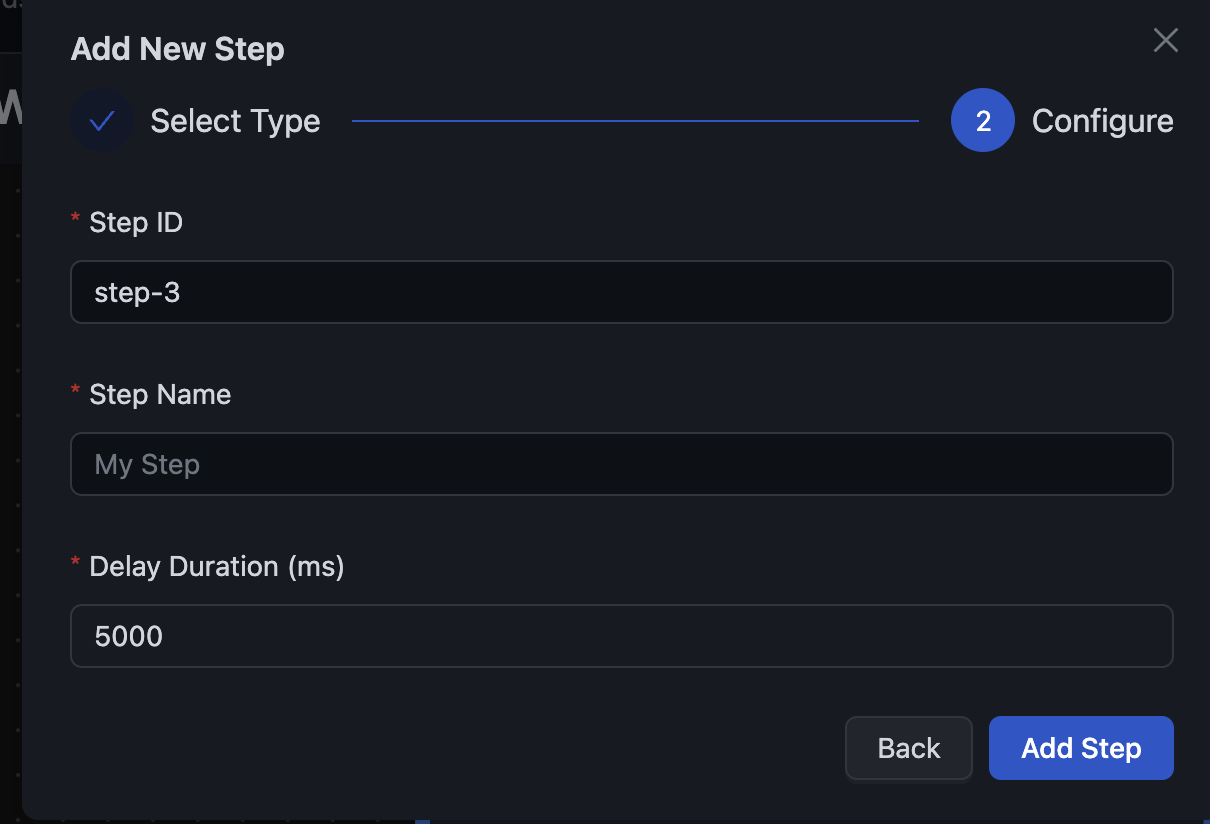Click the partially hidden heading behind the dialog
Viewport: 1210px width, 824px height.
click(10, 108)
